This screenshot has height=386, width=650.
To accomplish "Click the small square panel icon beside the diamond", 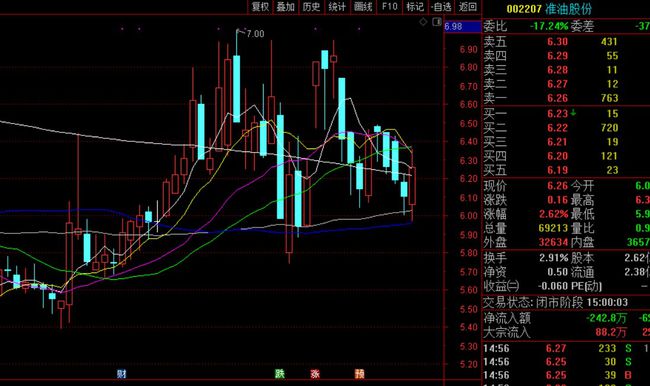I will click(x=437, y=22).
